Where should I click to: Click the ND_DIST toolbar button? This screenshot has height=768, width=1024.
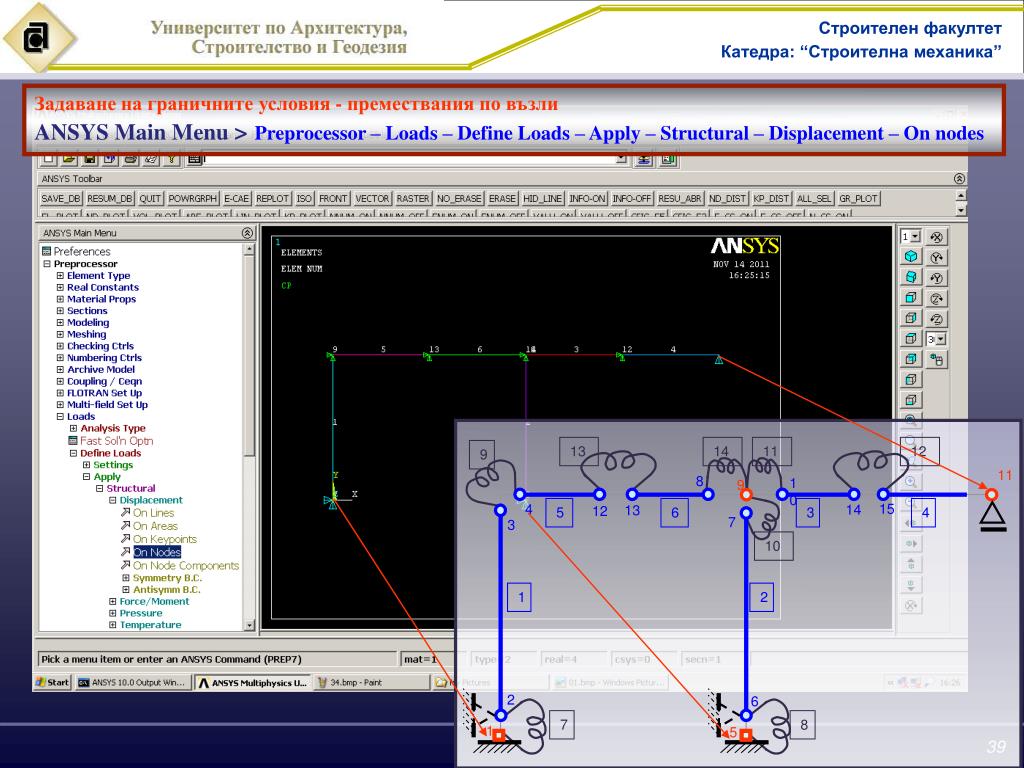(x=727, y=199)
